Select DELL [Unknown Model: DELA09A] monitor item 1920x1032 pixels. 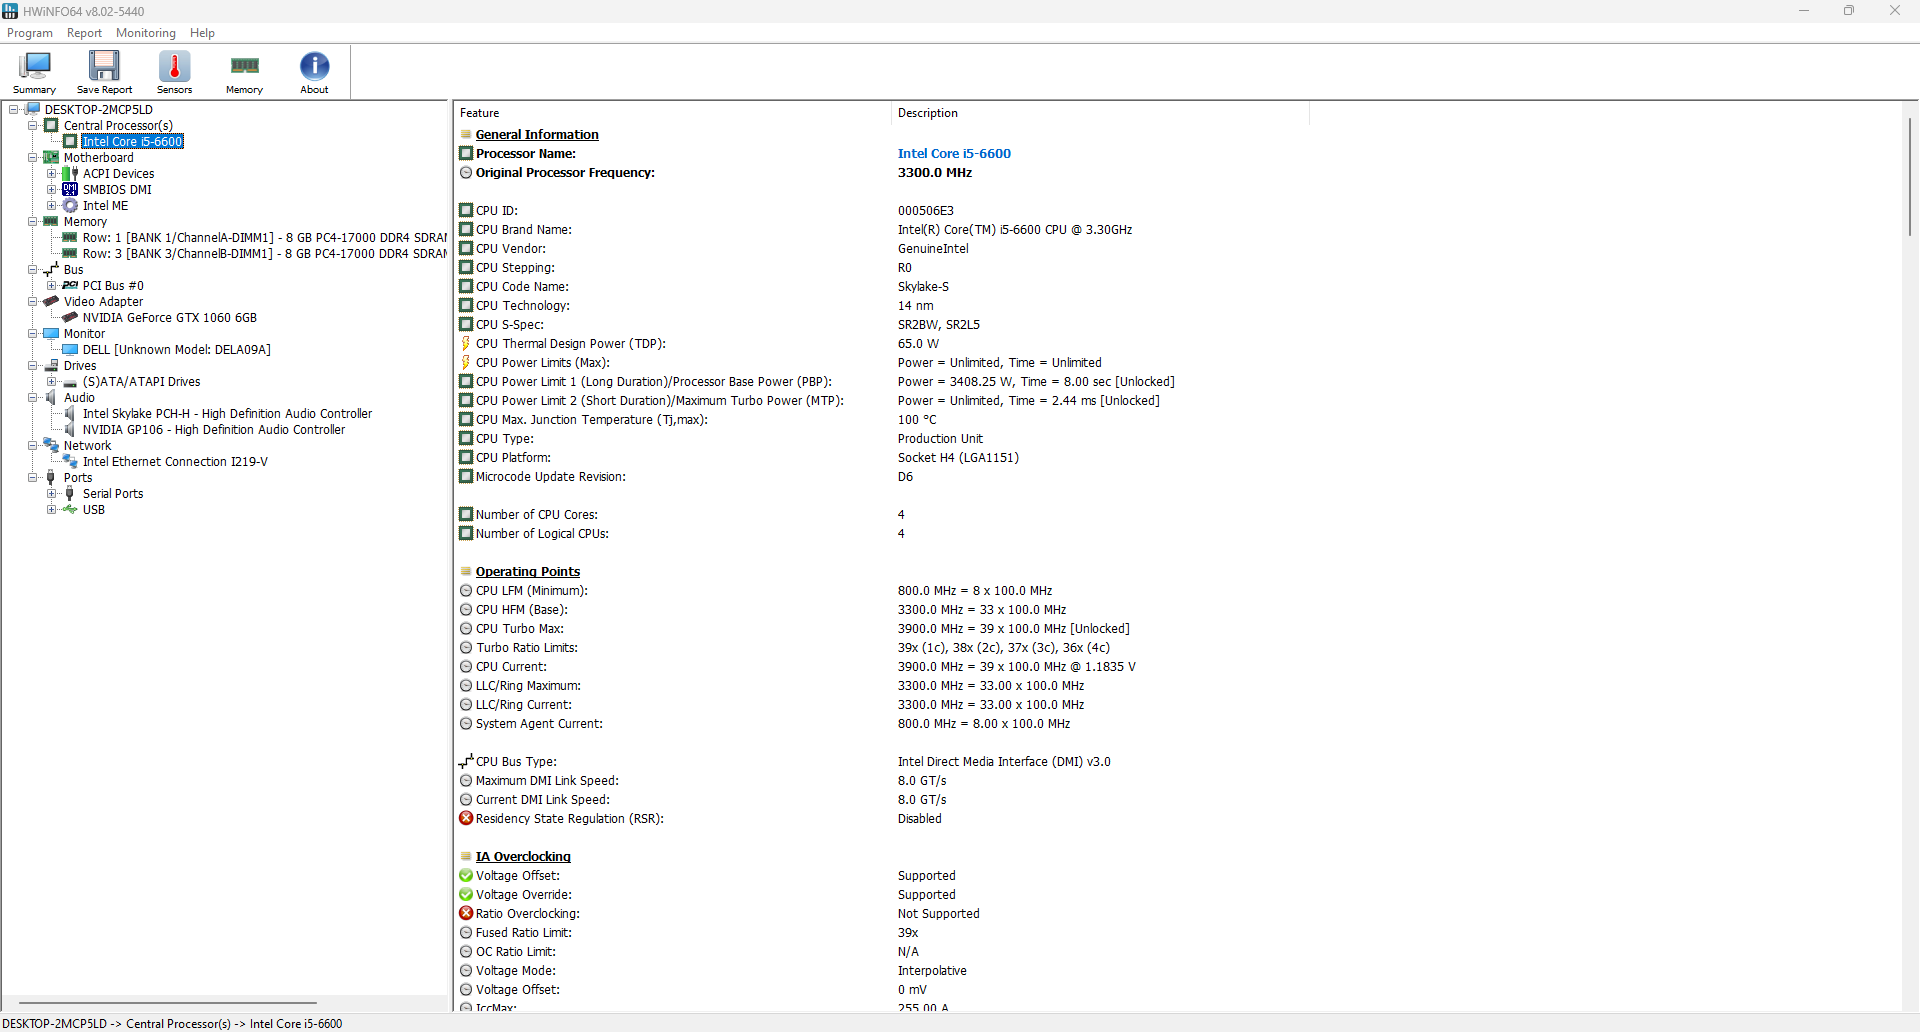click(176, 349)
